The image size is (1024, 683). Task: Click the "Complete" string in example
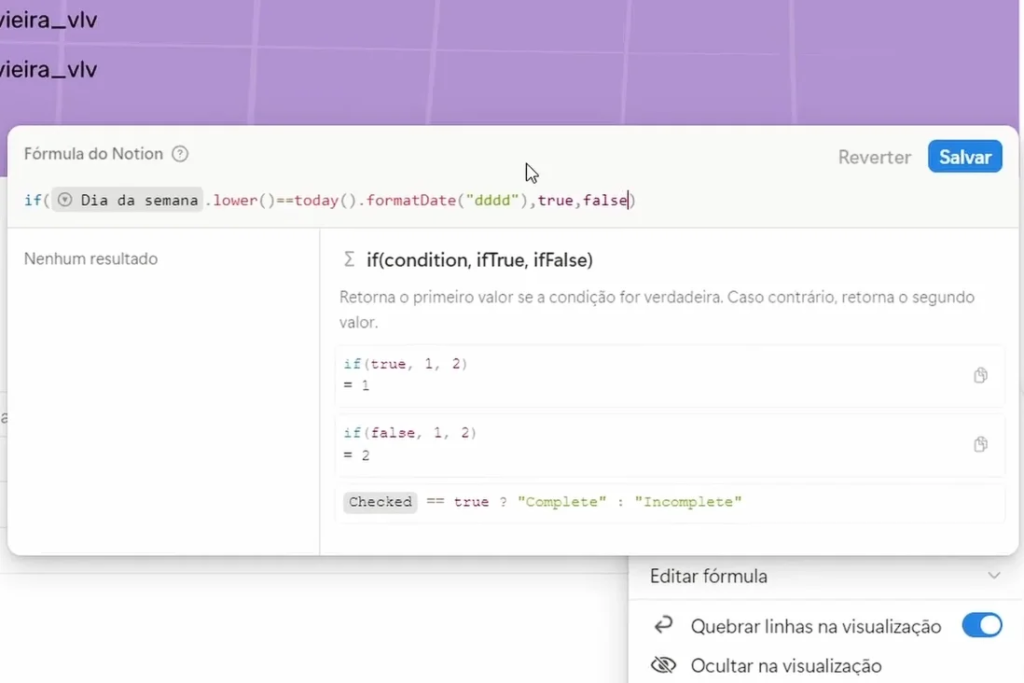point(562,501)
